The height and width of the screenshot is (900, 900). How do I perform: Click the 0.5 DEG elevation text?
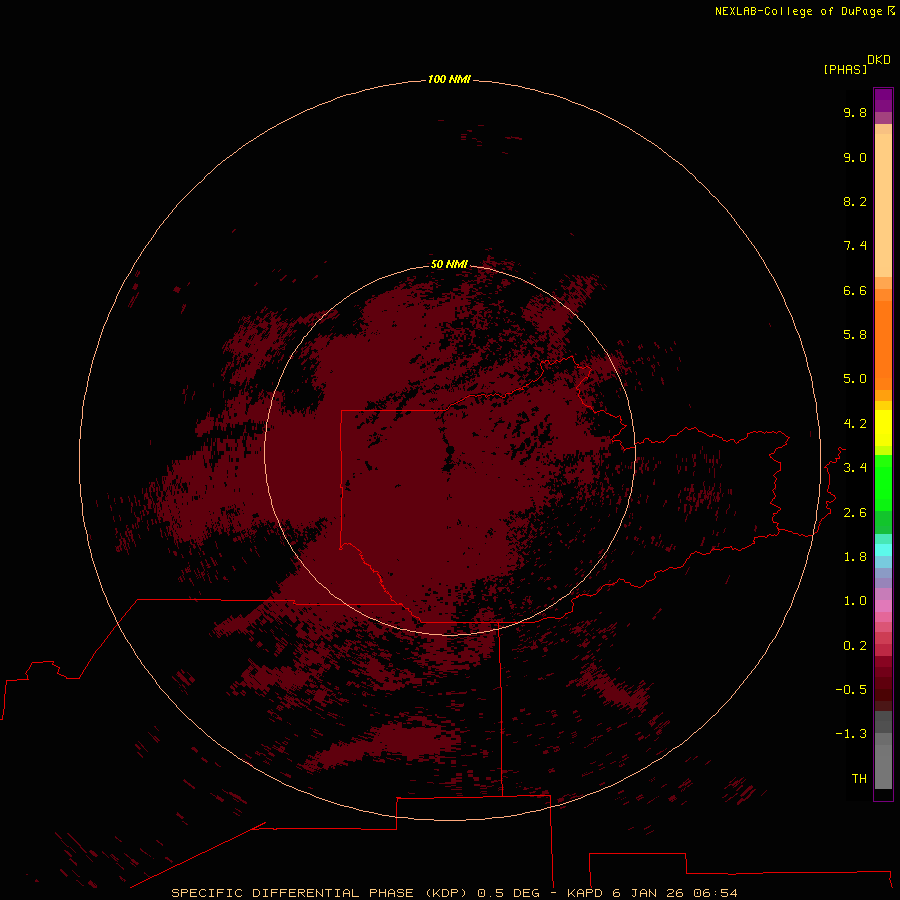[509, 893]
